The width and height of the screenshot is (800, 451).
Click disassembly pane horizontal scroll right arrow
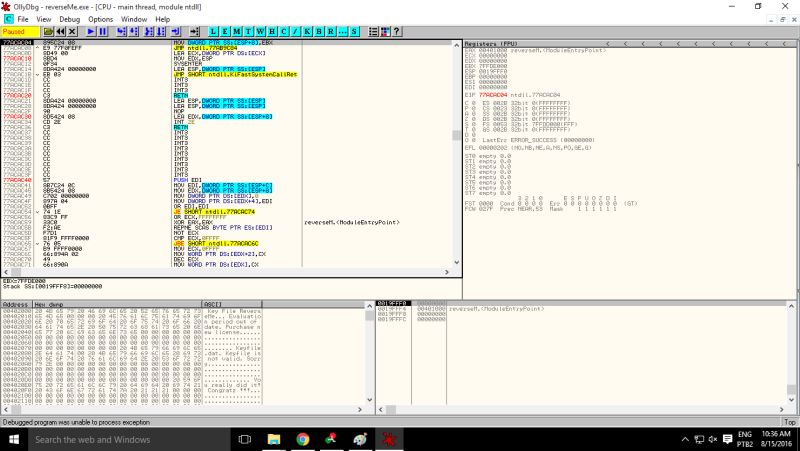click(447, 272)
